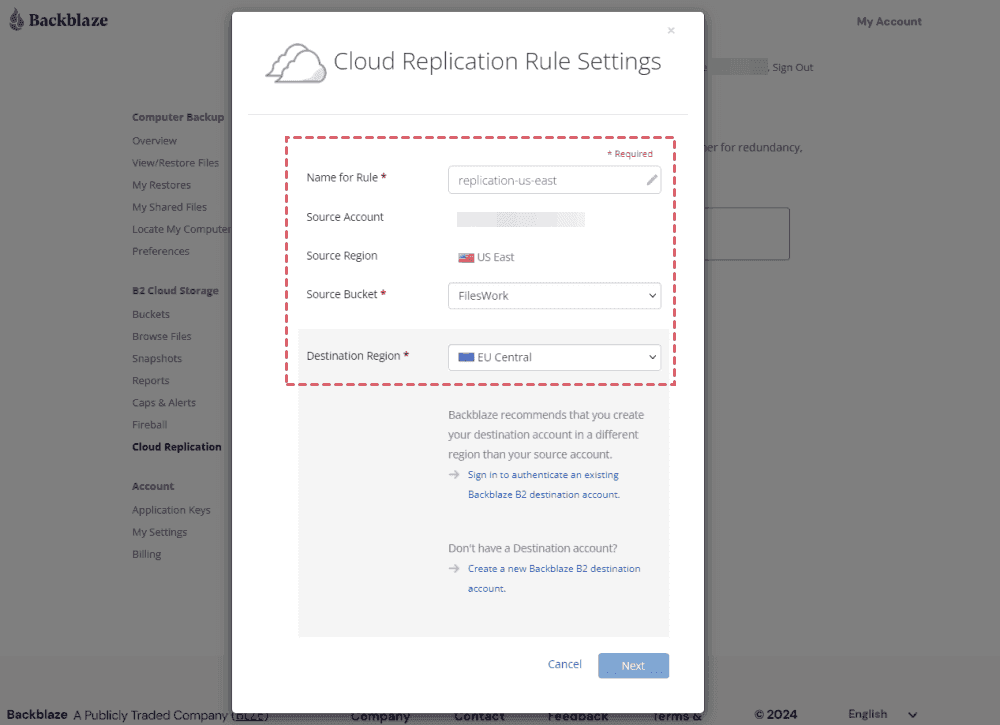Image resolution: width=1000 pixels, height=725 pixels.
Task: Click the pencil icon in rule name field
Action: (x=651, y=180)
